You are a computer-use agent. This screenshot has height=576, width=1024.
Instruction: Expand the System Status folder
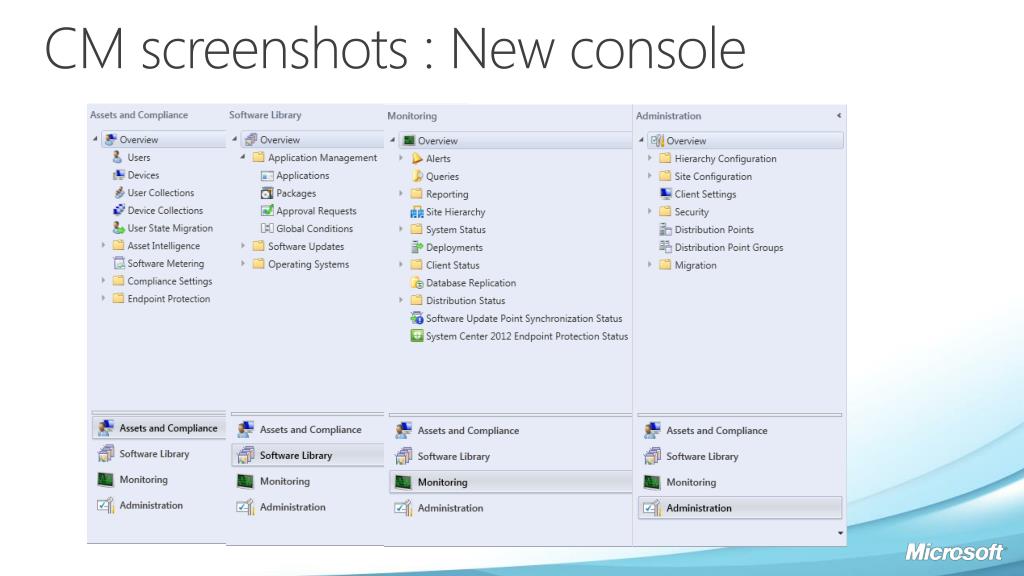tap(401, 229)
